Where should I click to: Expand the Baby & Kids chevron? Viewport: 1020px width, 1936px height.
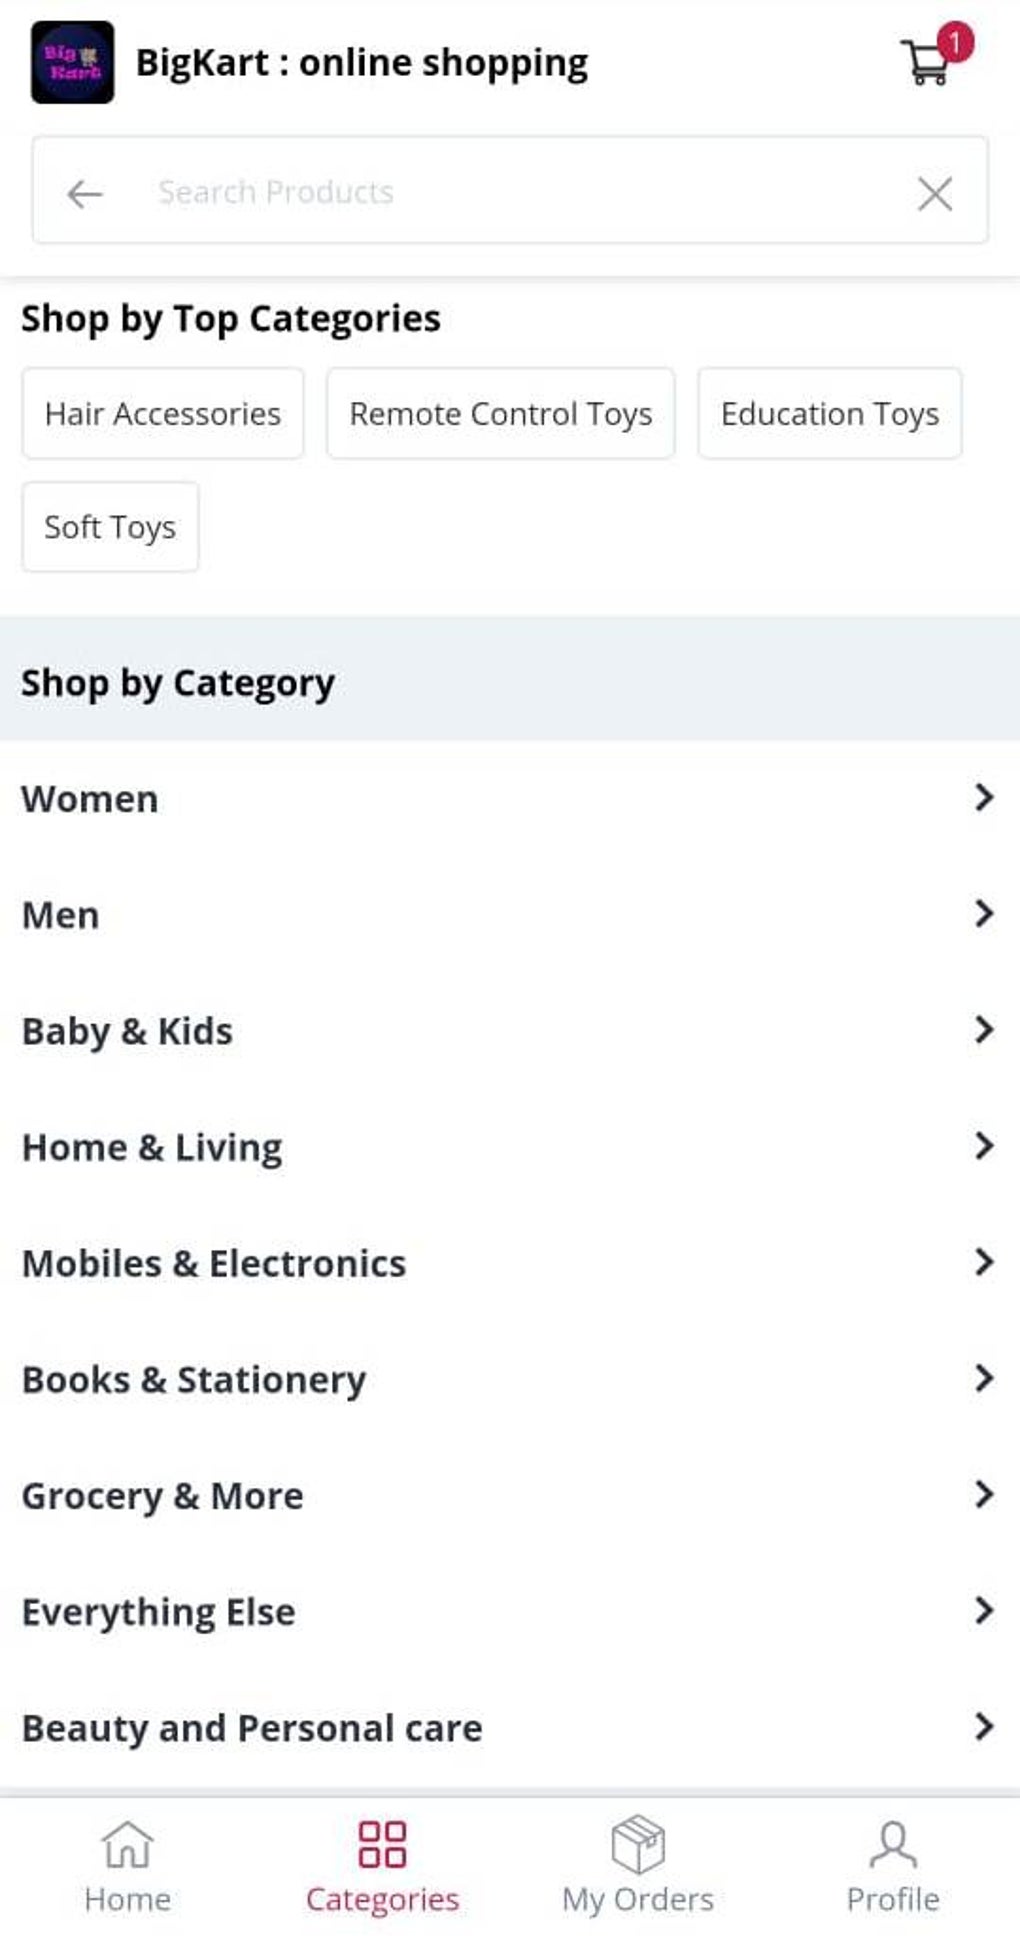[984, 1030]
